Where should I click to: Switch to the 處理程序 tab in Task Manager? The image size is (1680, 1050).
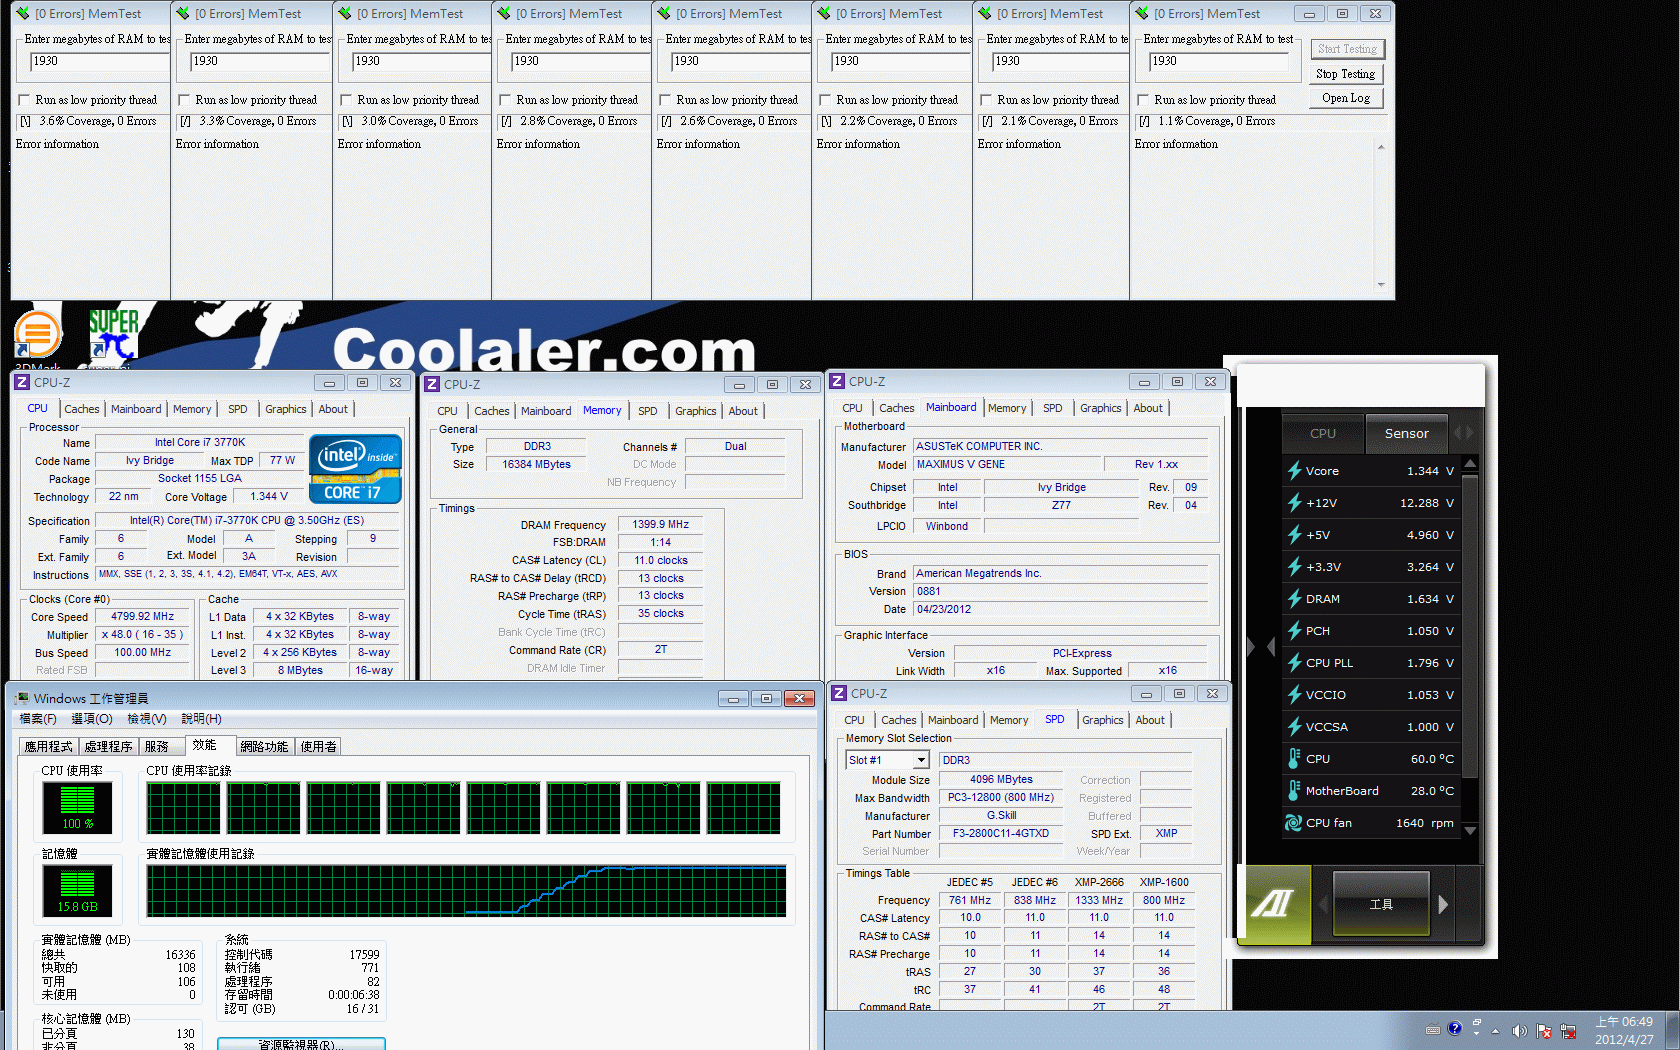[109, 747]
